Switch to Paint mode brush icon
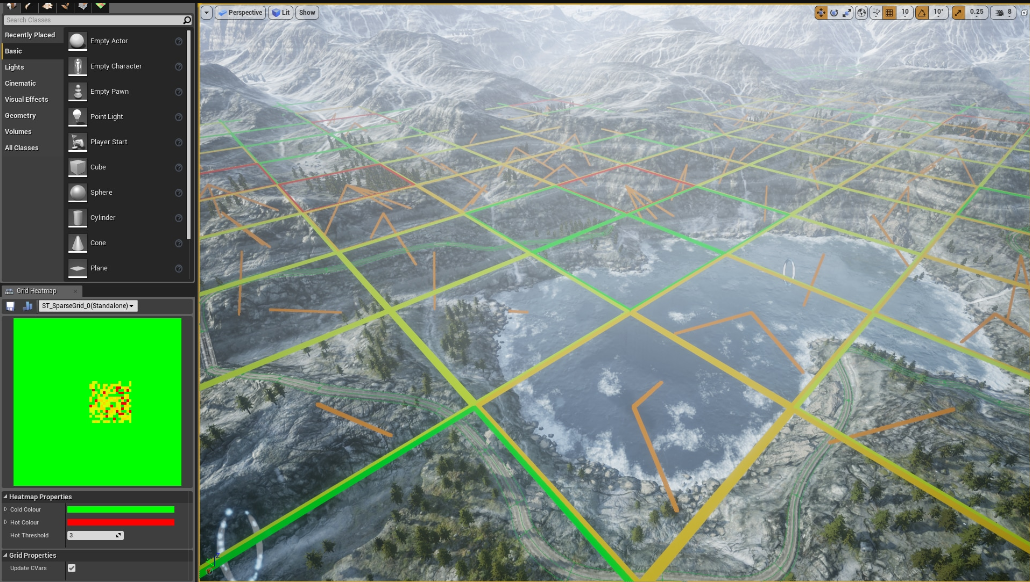 (x=29, y=6)
